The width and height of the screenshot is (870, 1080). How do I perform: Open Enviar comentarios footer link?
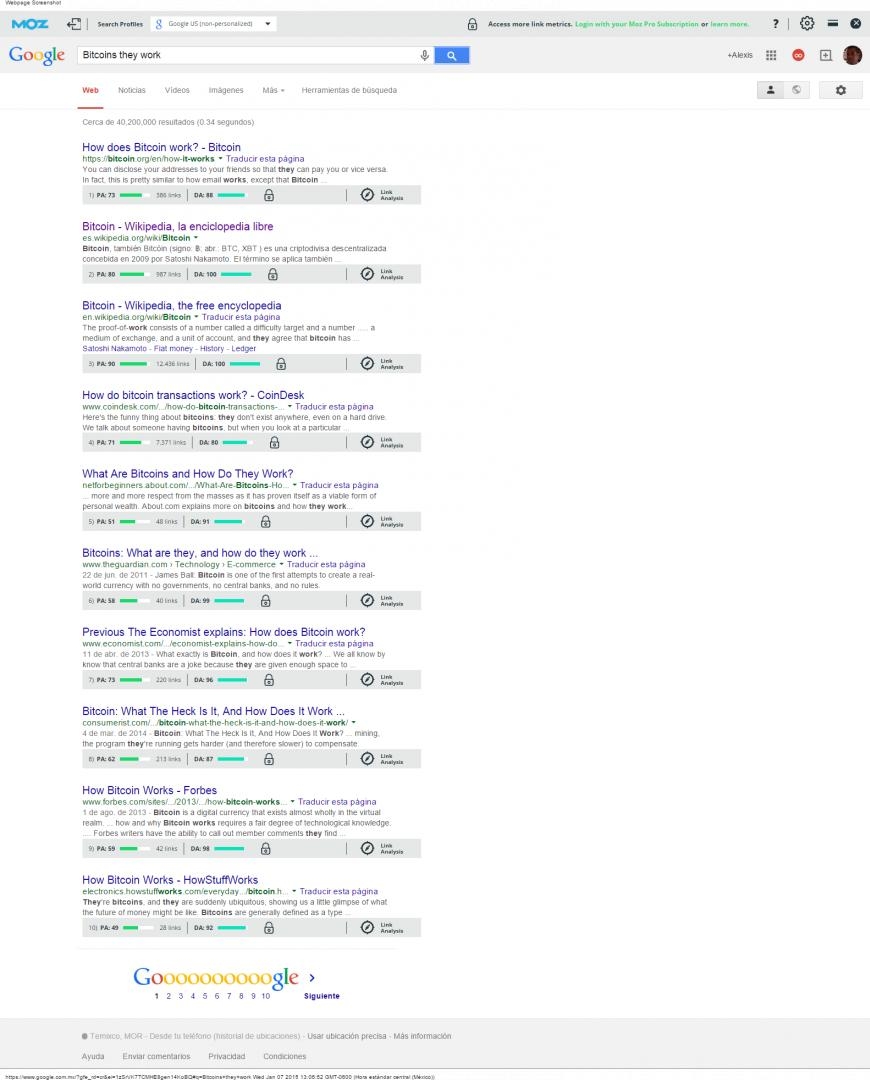point(156,1057)
